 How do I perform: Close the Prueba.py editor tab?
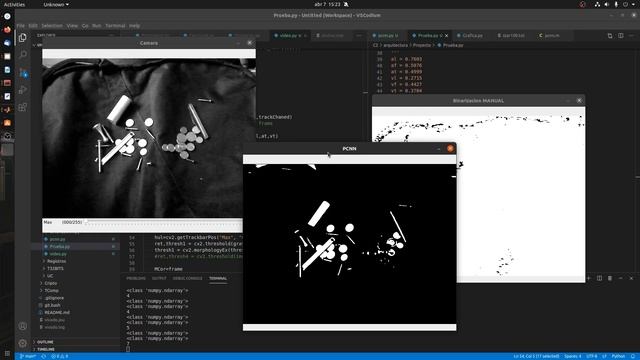point(447,36)
